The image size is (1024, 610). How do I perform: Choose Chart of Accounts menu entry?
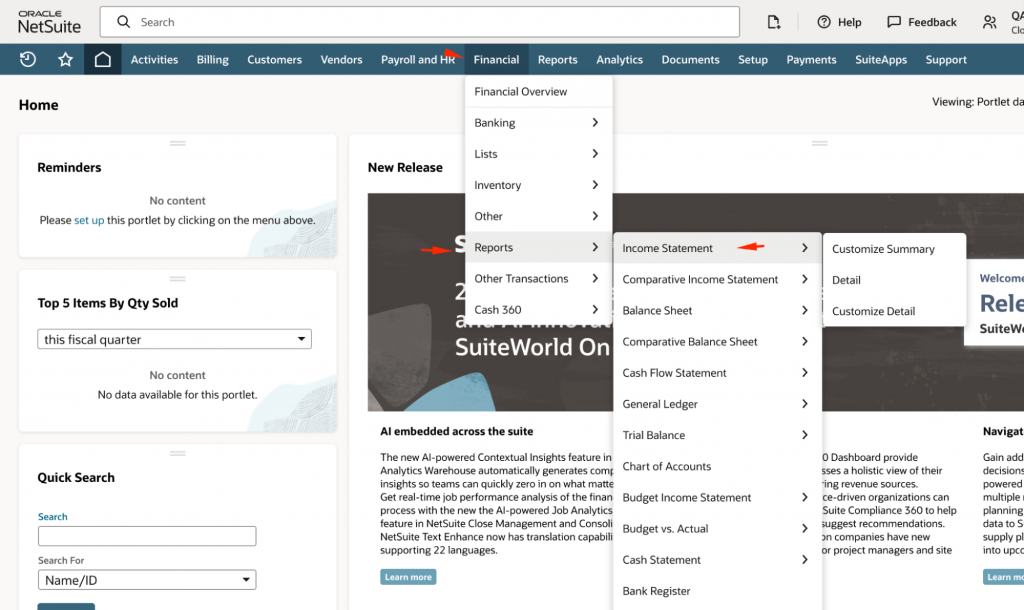tap(666, 466)
